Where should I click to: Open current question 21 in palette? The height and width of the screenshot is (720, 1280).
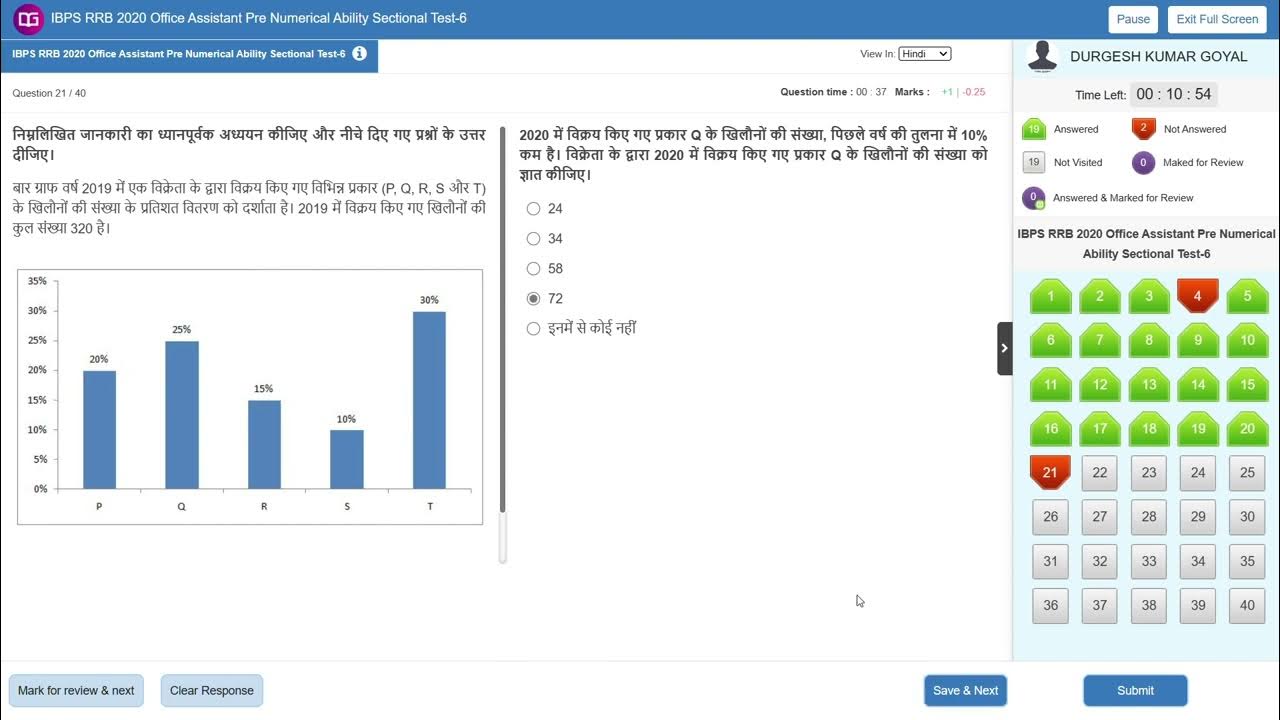(x=1050, y=472)
